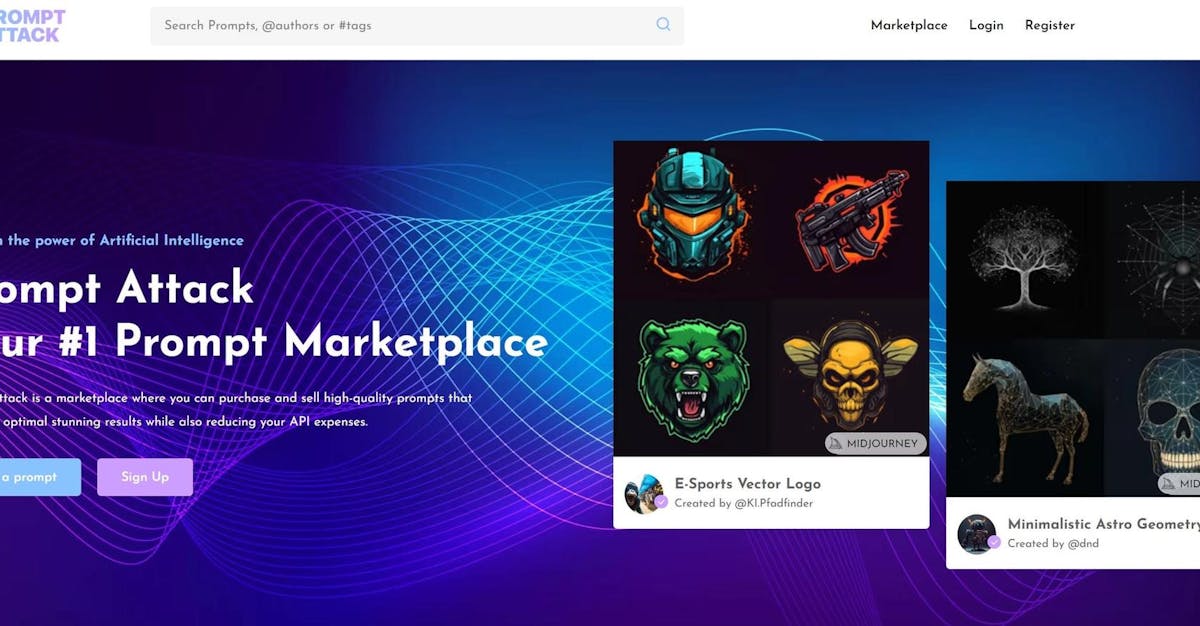Click the purple Sign Up button
Image resolution: width=1200 pixels, height=626 pixels.
pyautogui.click(x=145, y=477)
